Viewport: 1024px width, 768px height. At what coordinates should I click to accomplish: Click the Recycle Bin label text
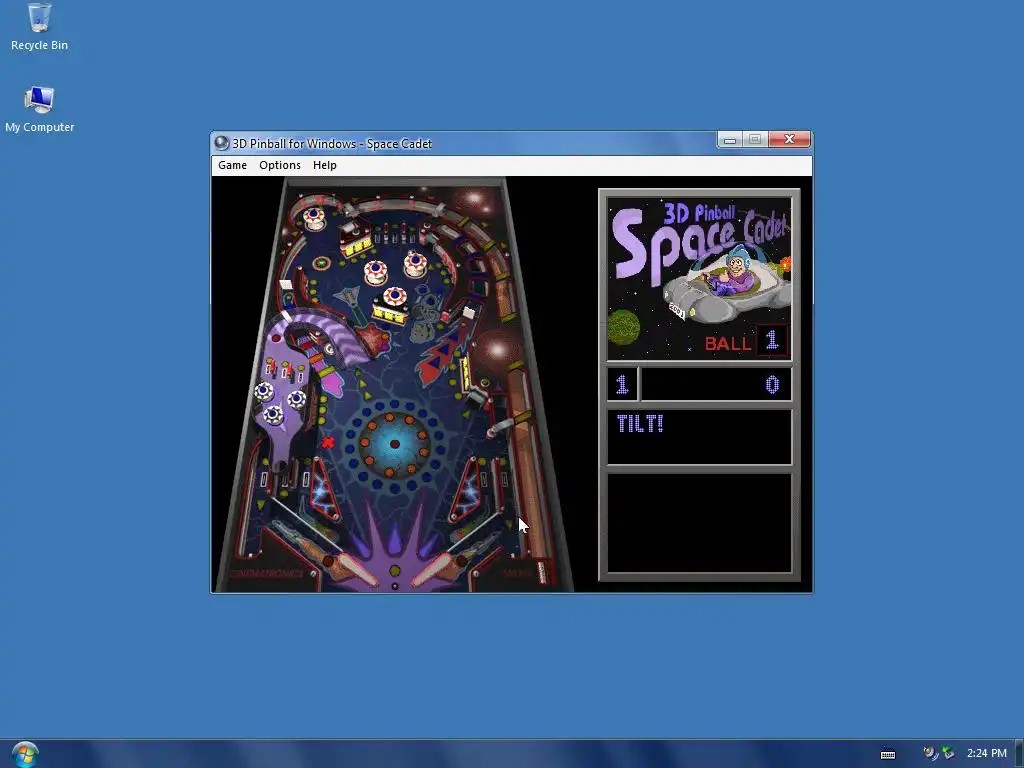(x=39, y=45)
